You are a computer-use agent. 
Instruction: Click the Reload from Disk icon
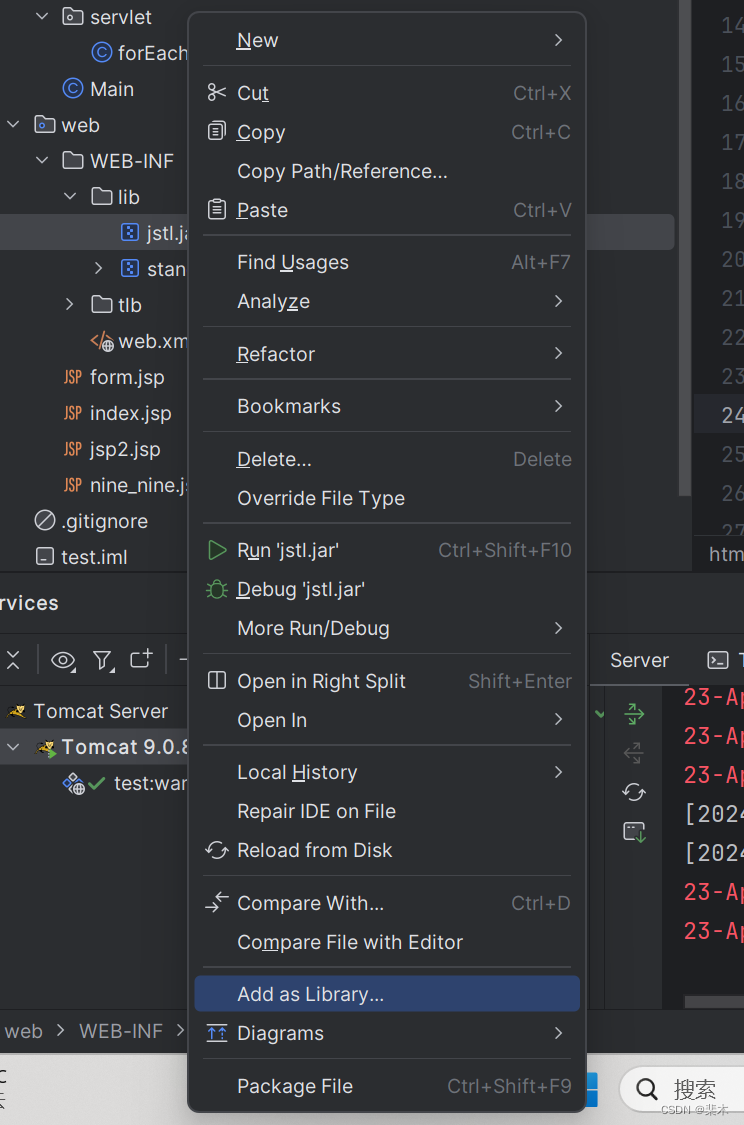[x=217, y=850]
